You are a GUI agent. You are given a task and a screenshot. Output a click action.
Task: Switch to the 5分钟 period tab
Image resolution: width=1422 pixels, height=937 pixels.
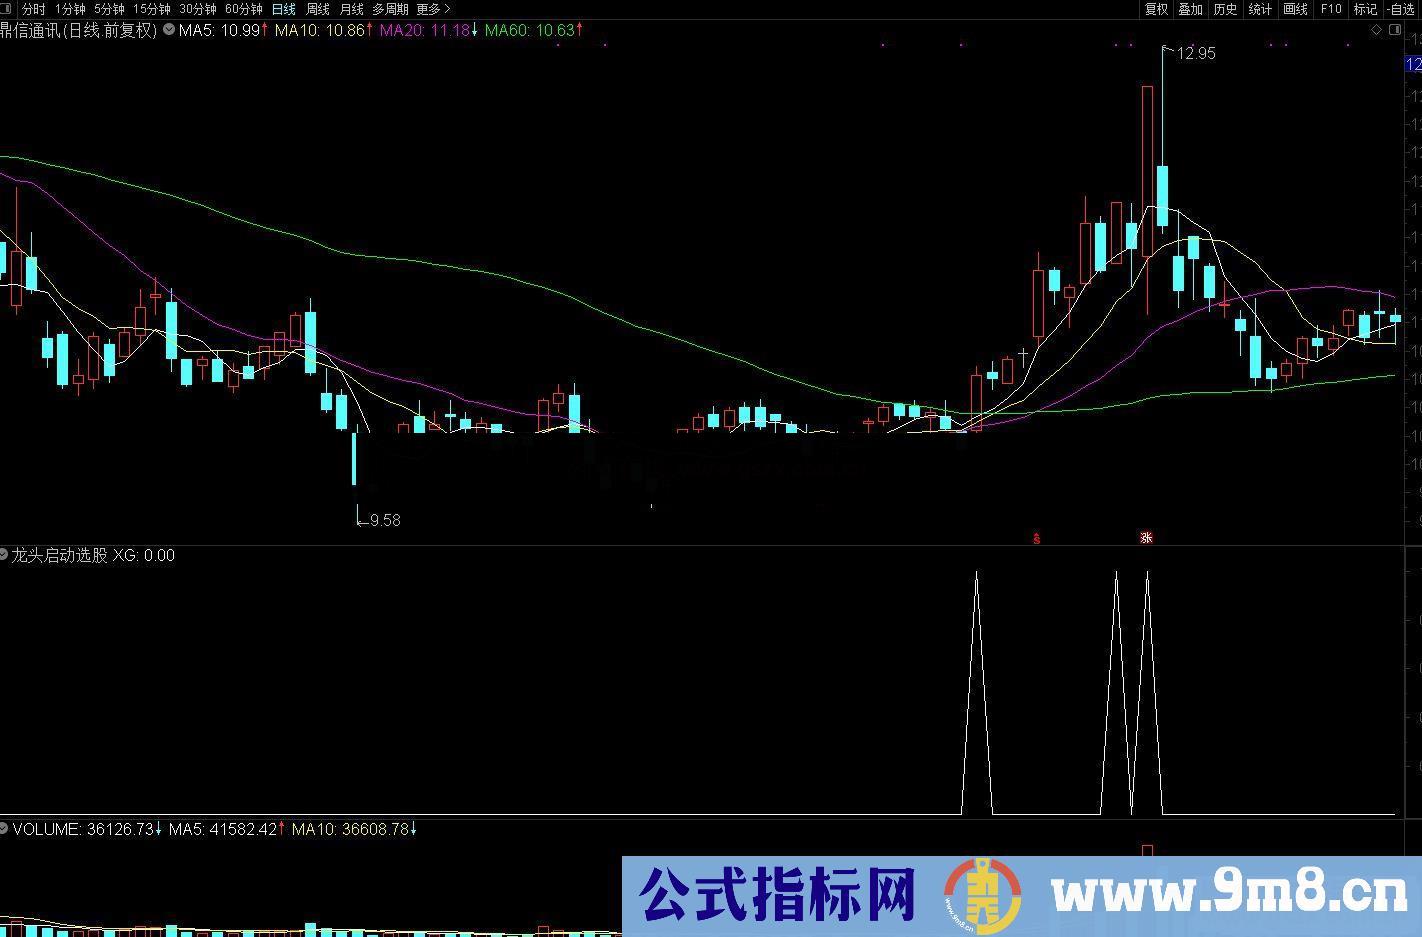109,9
